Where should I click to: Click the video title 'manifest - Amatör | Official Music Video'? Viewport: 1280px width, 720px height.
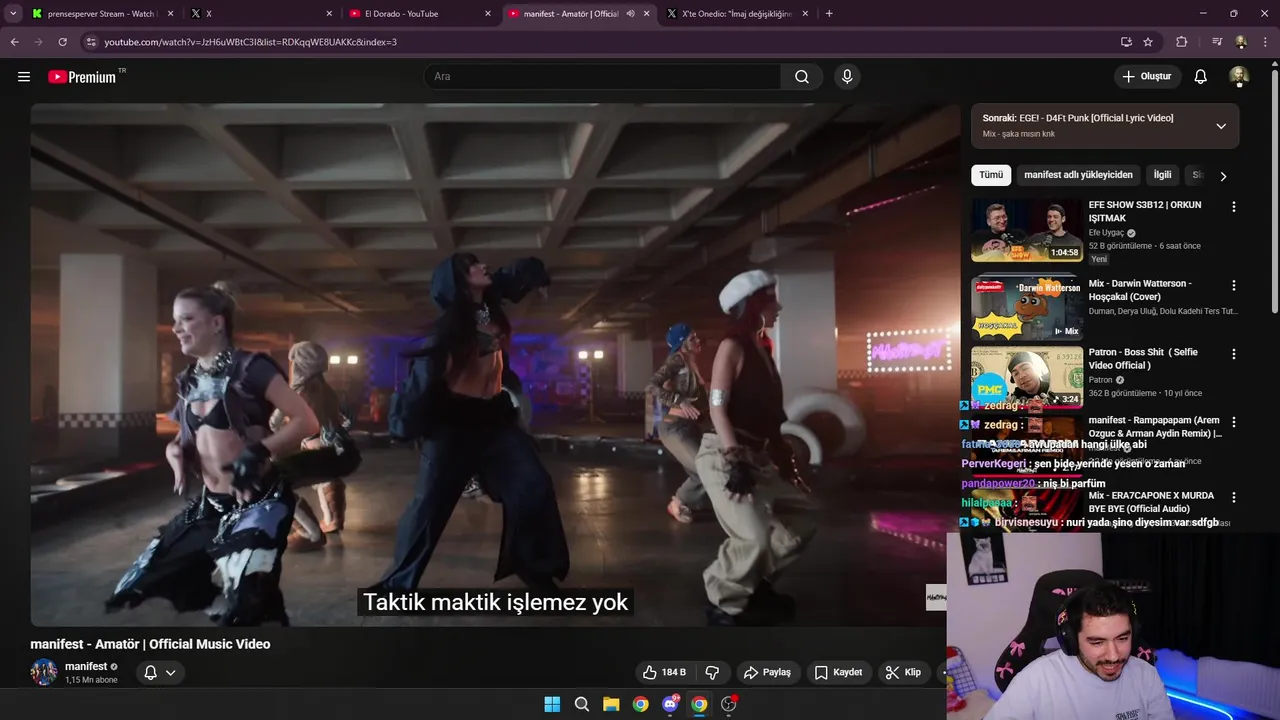(150, 644)
